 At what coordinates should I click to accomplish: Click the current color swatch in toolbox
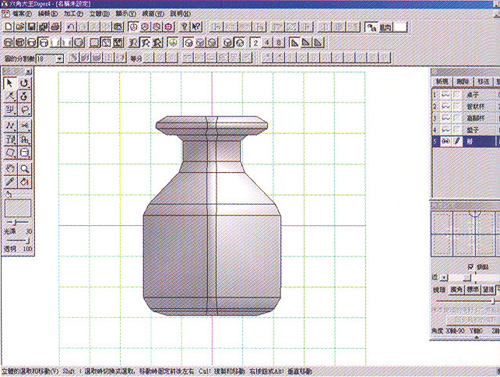[18, 208]
